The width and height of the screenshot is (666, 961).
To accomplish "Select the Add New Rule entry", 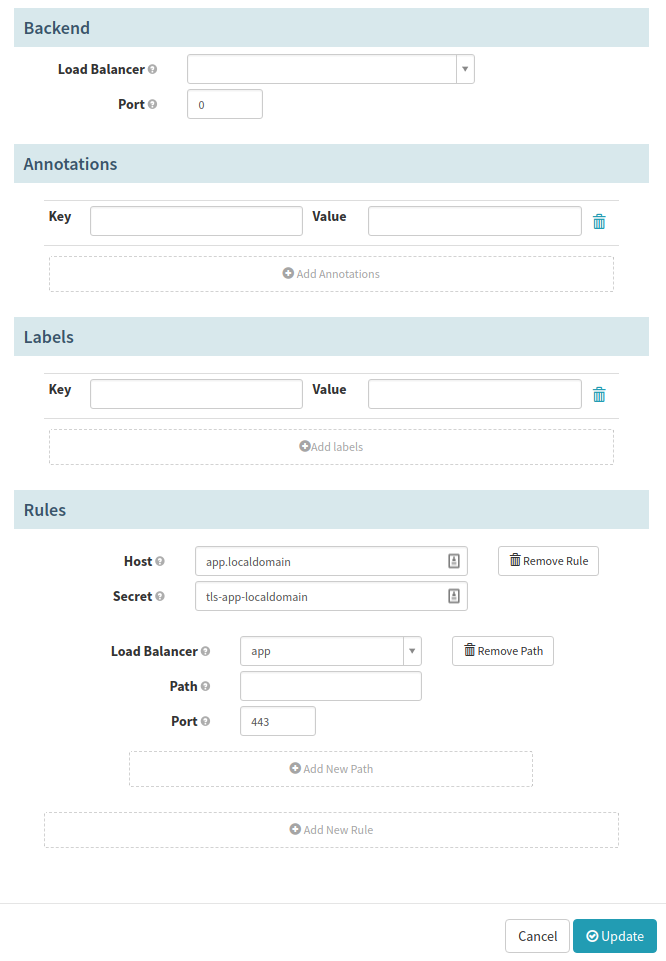I will (331, 829).
